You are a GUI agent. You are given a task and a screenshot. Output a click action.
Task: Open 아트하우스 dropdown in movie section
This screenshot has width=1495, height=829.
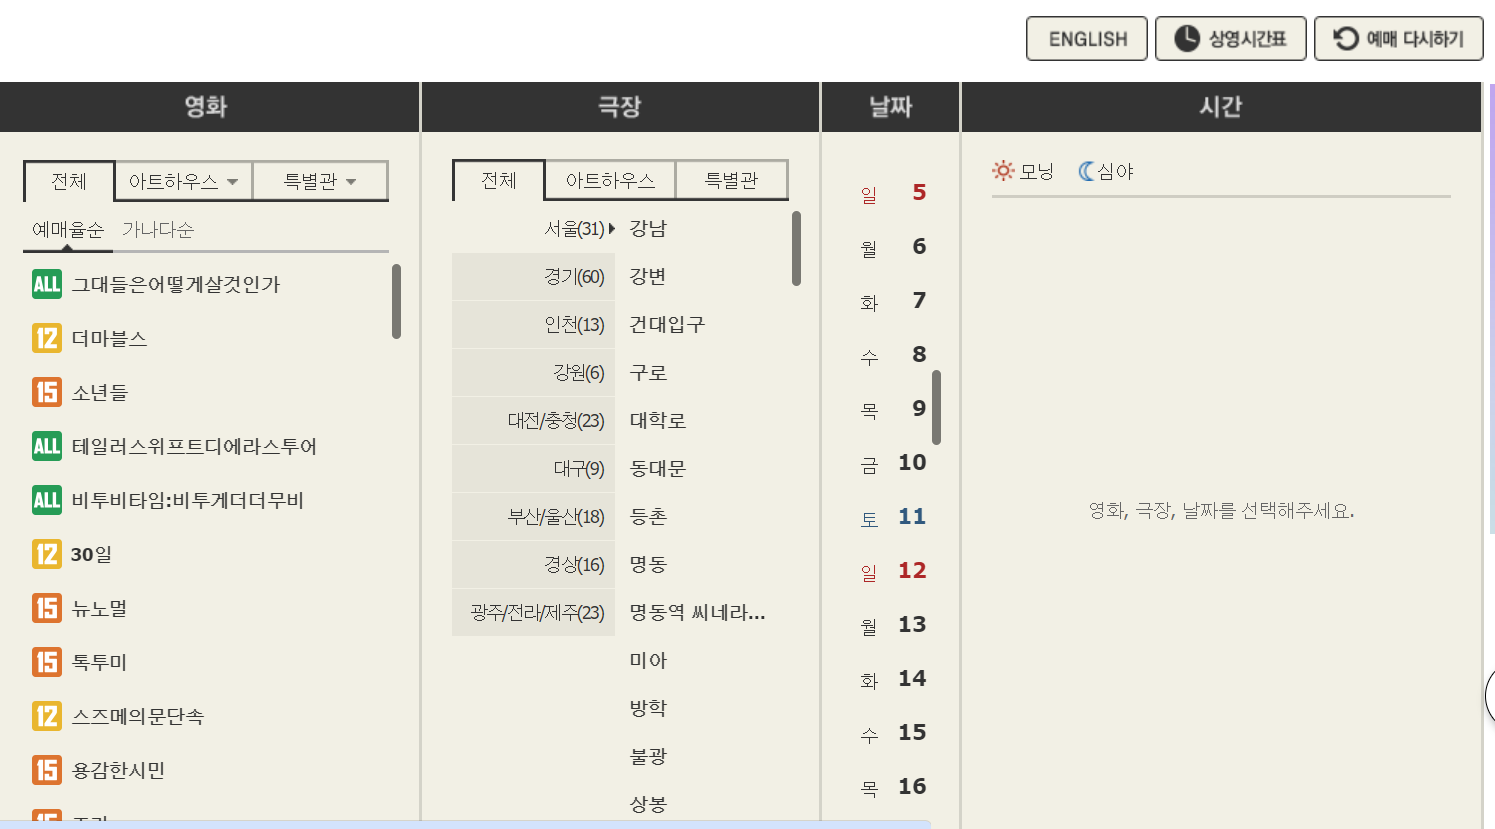[x=184, y=181]
